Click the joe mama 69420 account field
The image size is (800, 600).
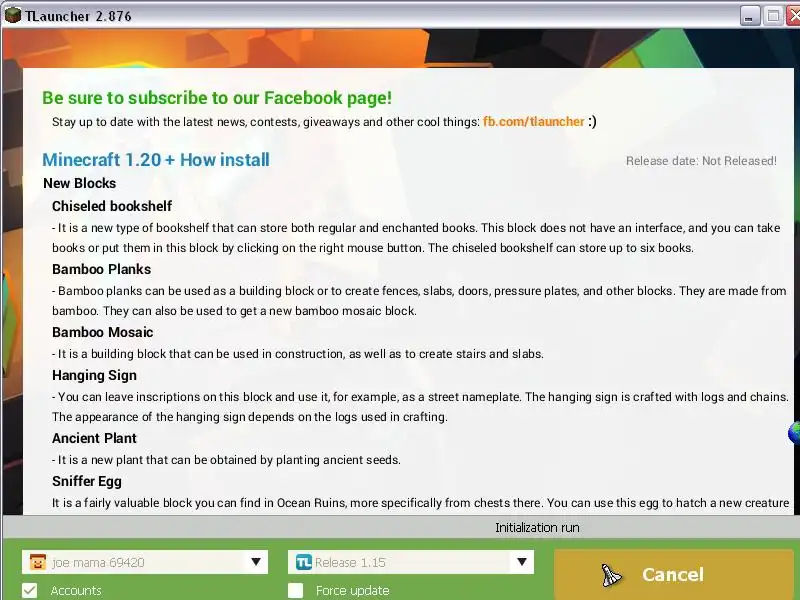[145, 562]
